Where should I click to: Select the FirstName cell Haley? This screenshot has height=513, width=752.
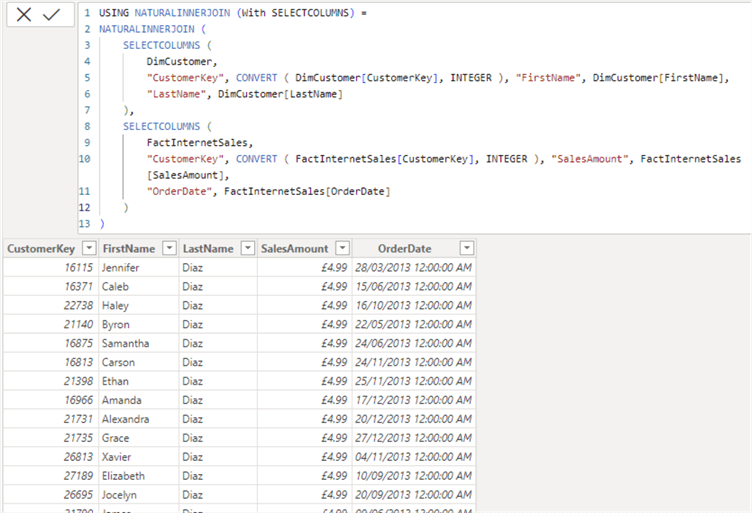(139, 305)
